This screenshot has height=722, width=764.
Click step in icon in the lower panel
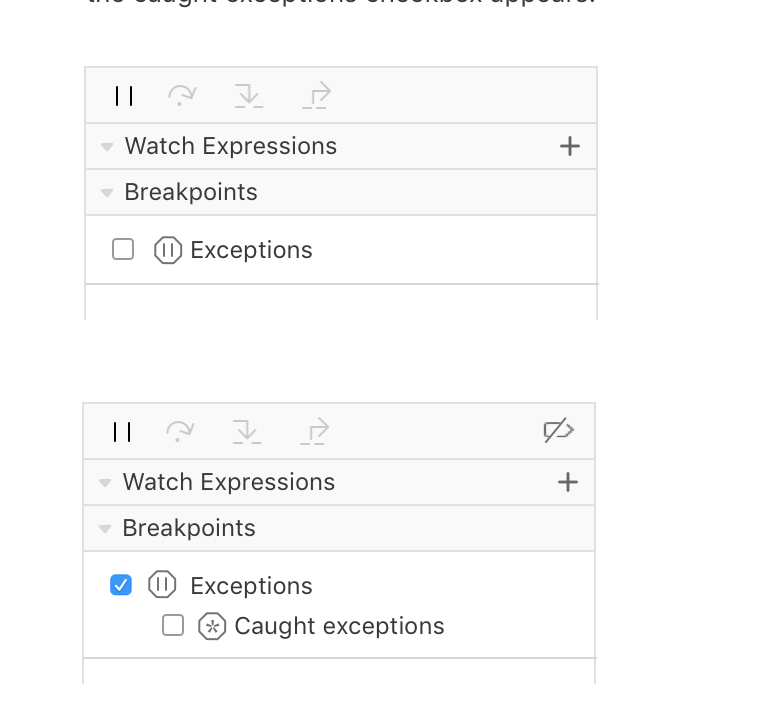coord(246,432)
